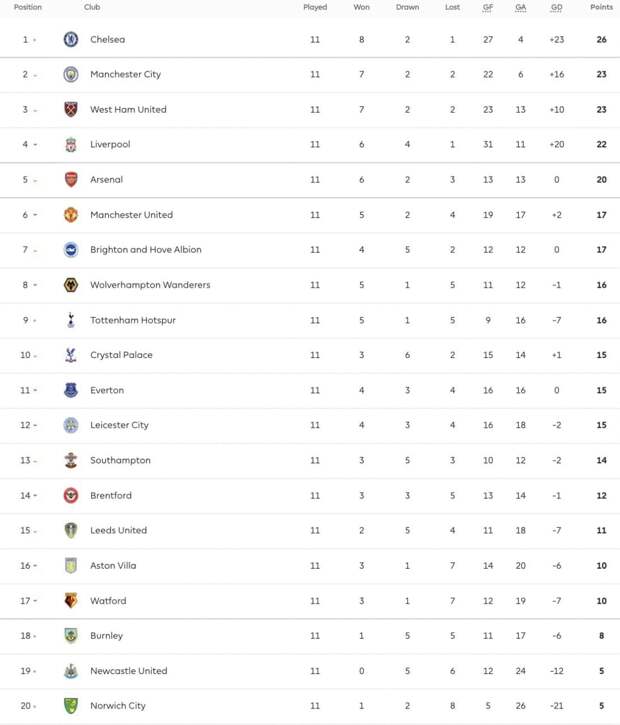Sort by the GF column header
Viewport: 620px width, 725px height.
pos(488,7)
